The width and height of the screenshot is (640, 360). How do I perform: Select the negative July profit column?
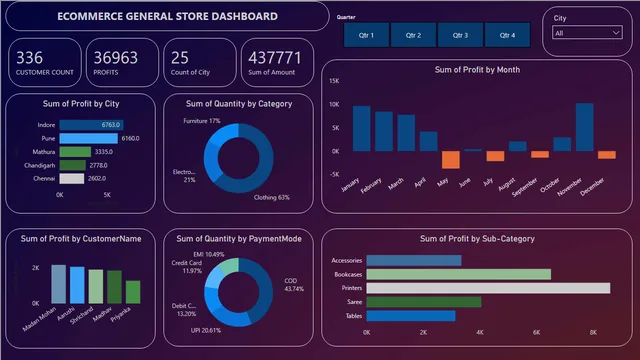(x=495, y=156)
